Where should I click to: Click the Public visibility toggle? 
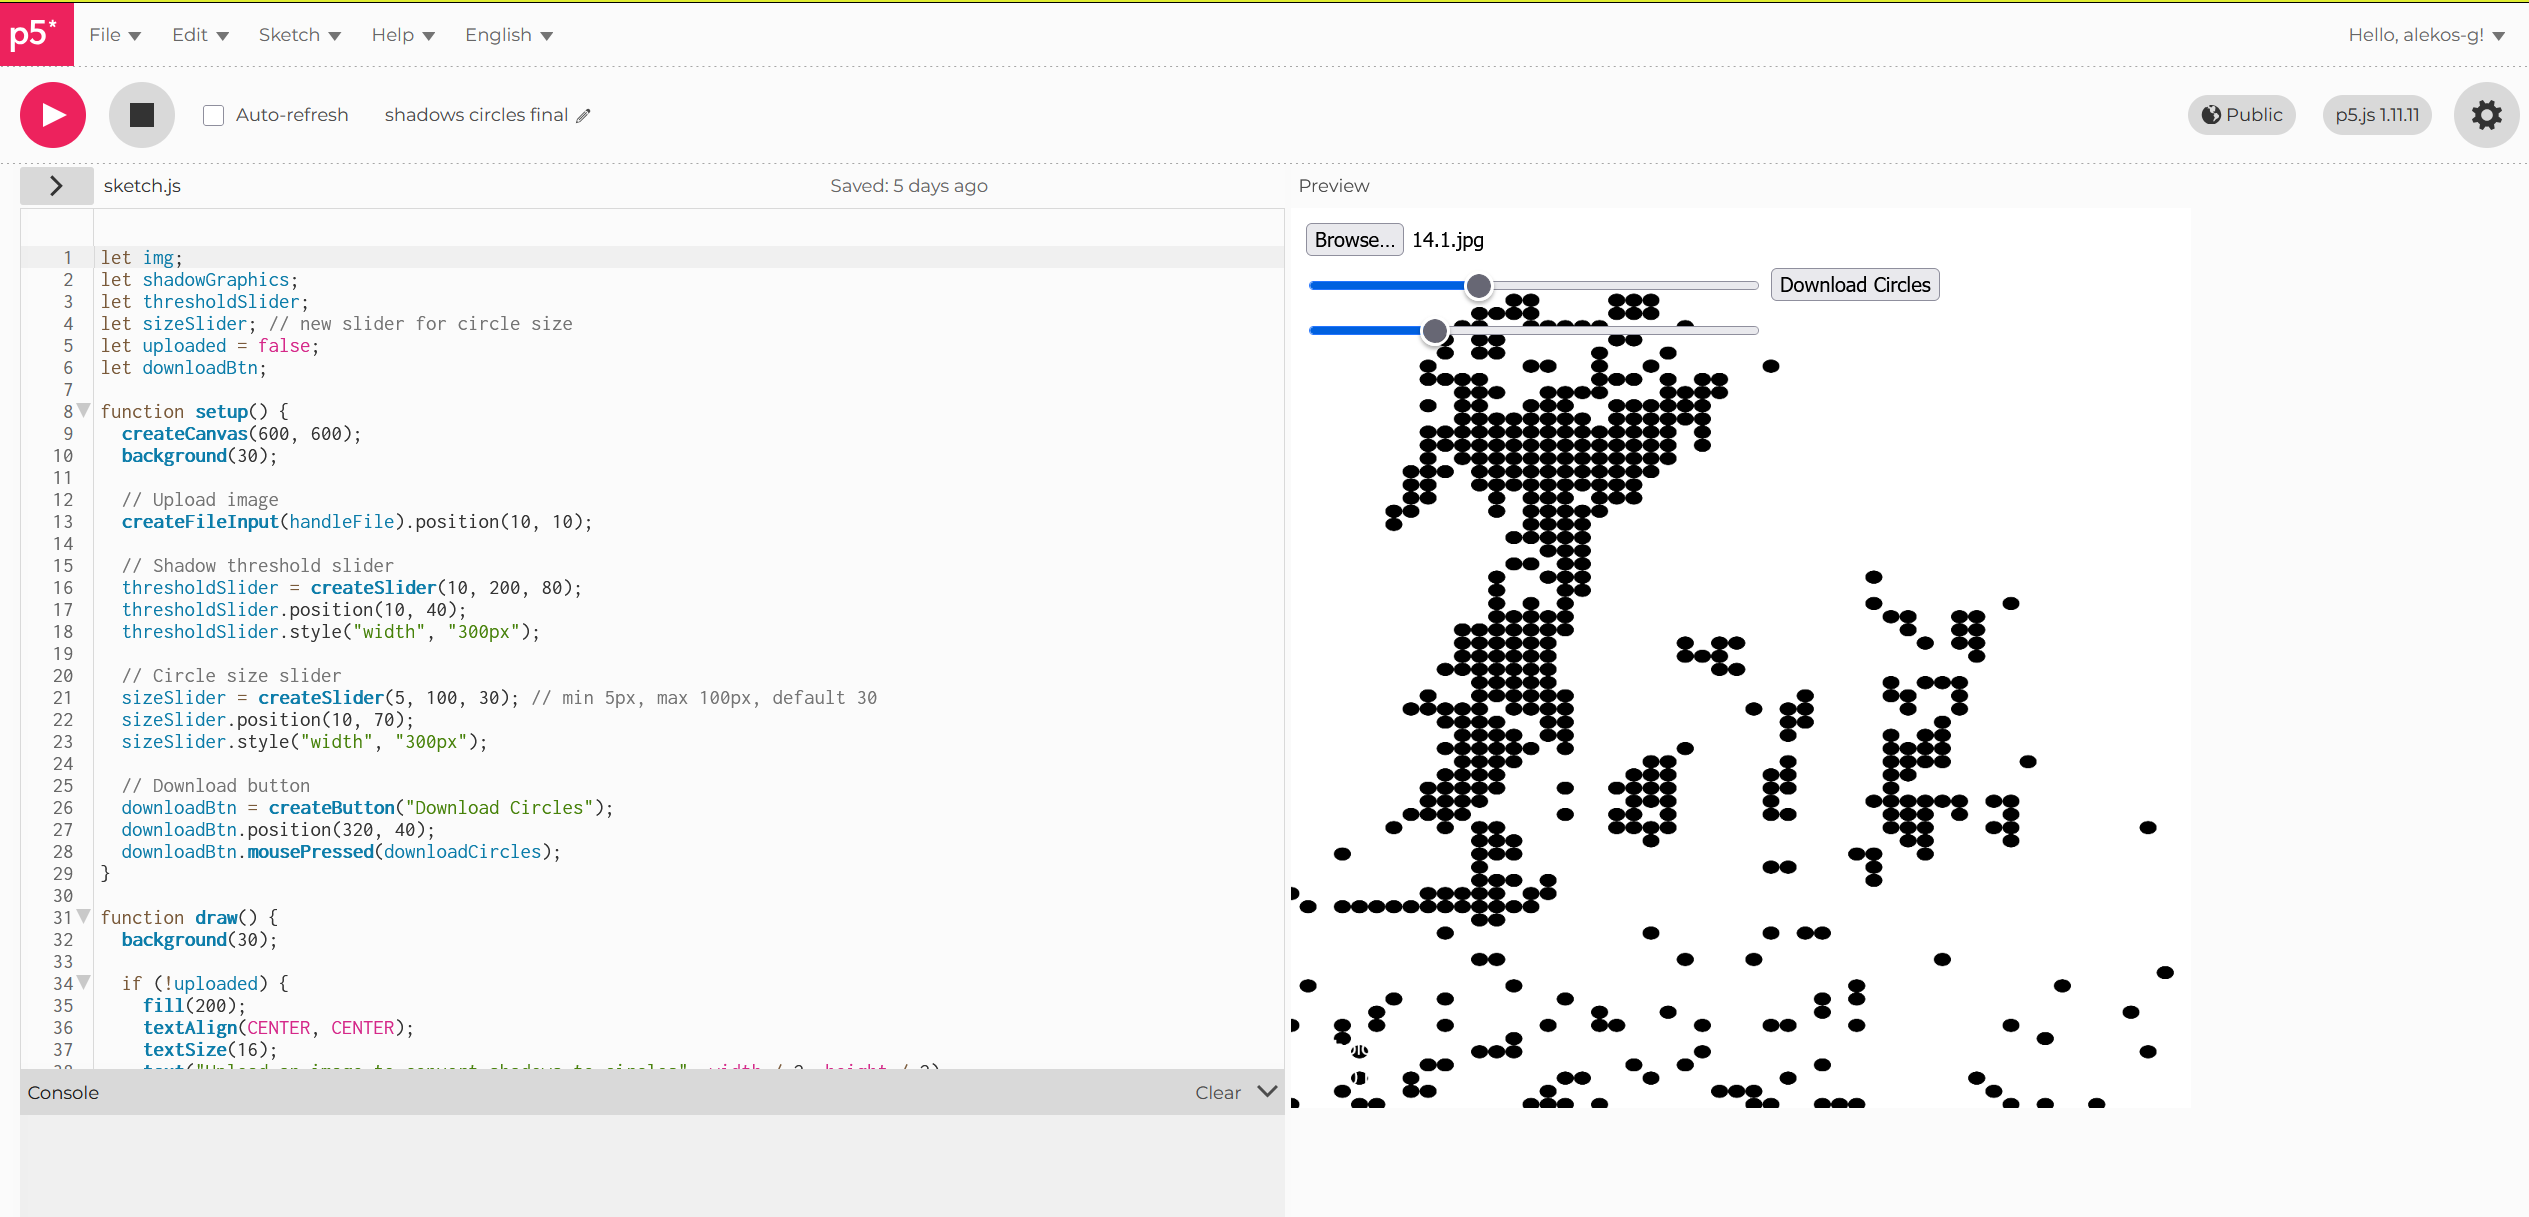click(2241, 115)
